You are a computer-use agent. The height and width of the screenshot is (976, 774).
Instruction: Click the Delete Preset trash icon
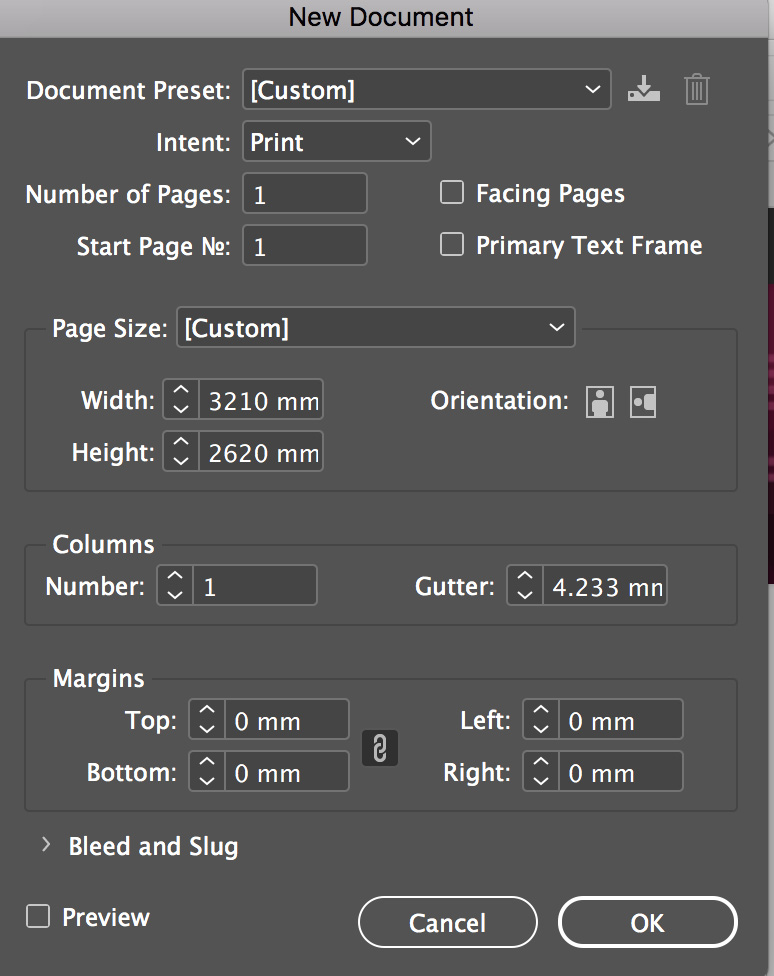pyautogui.click(x=696, y=90)
